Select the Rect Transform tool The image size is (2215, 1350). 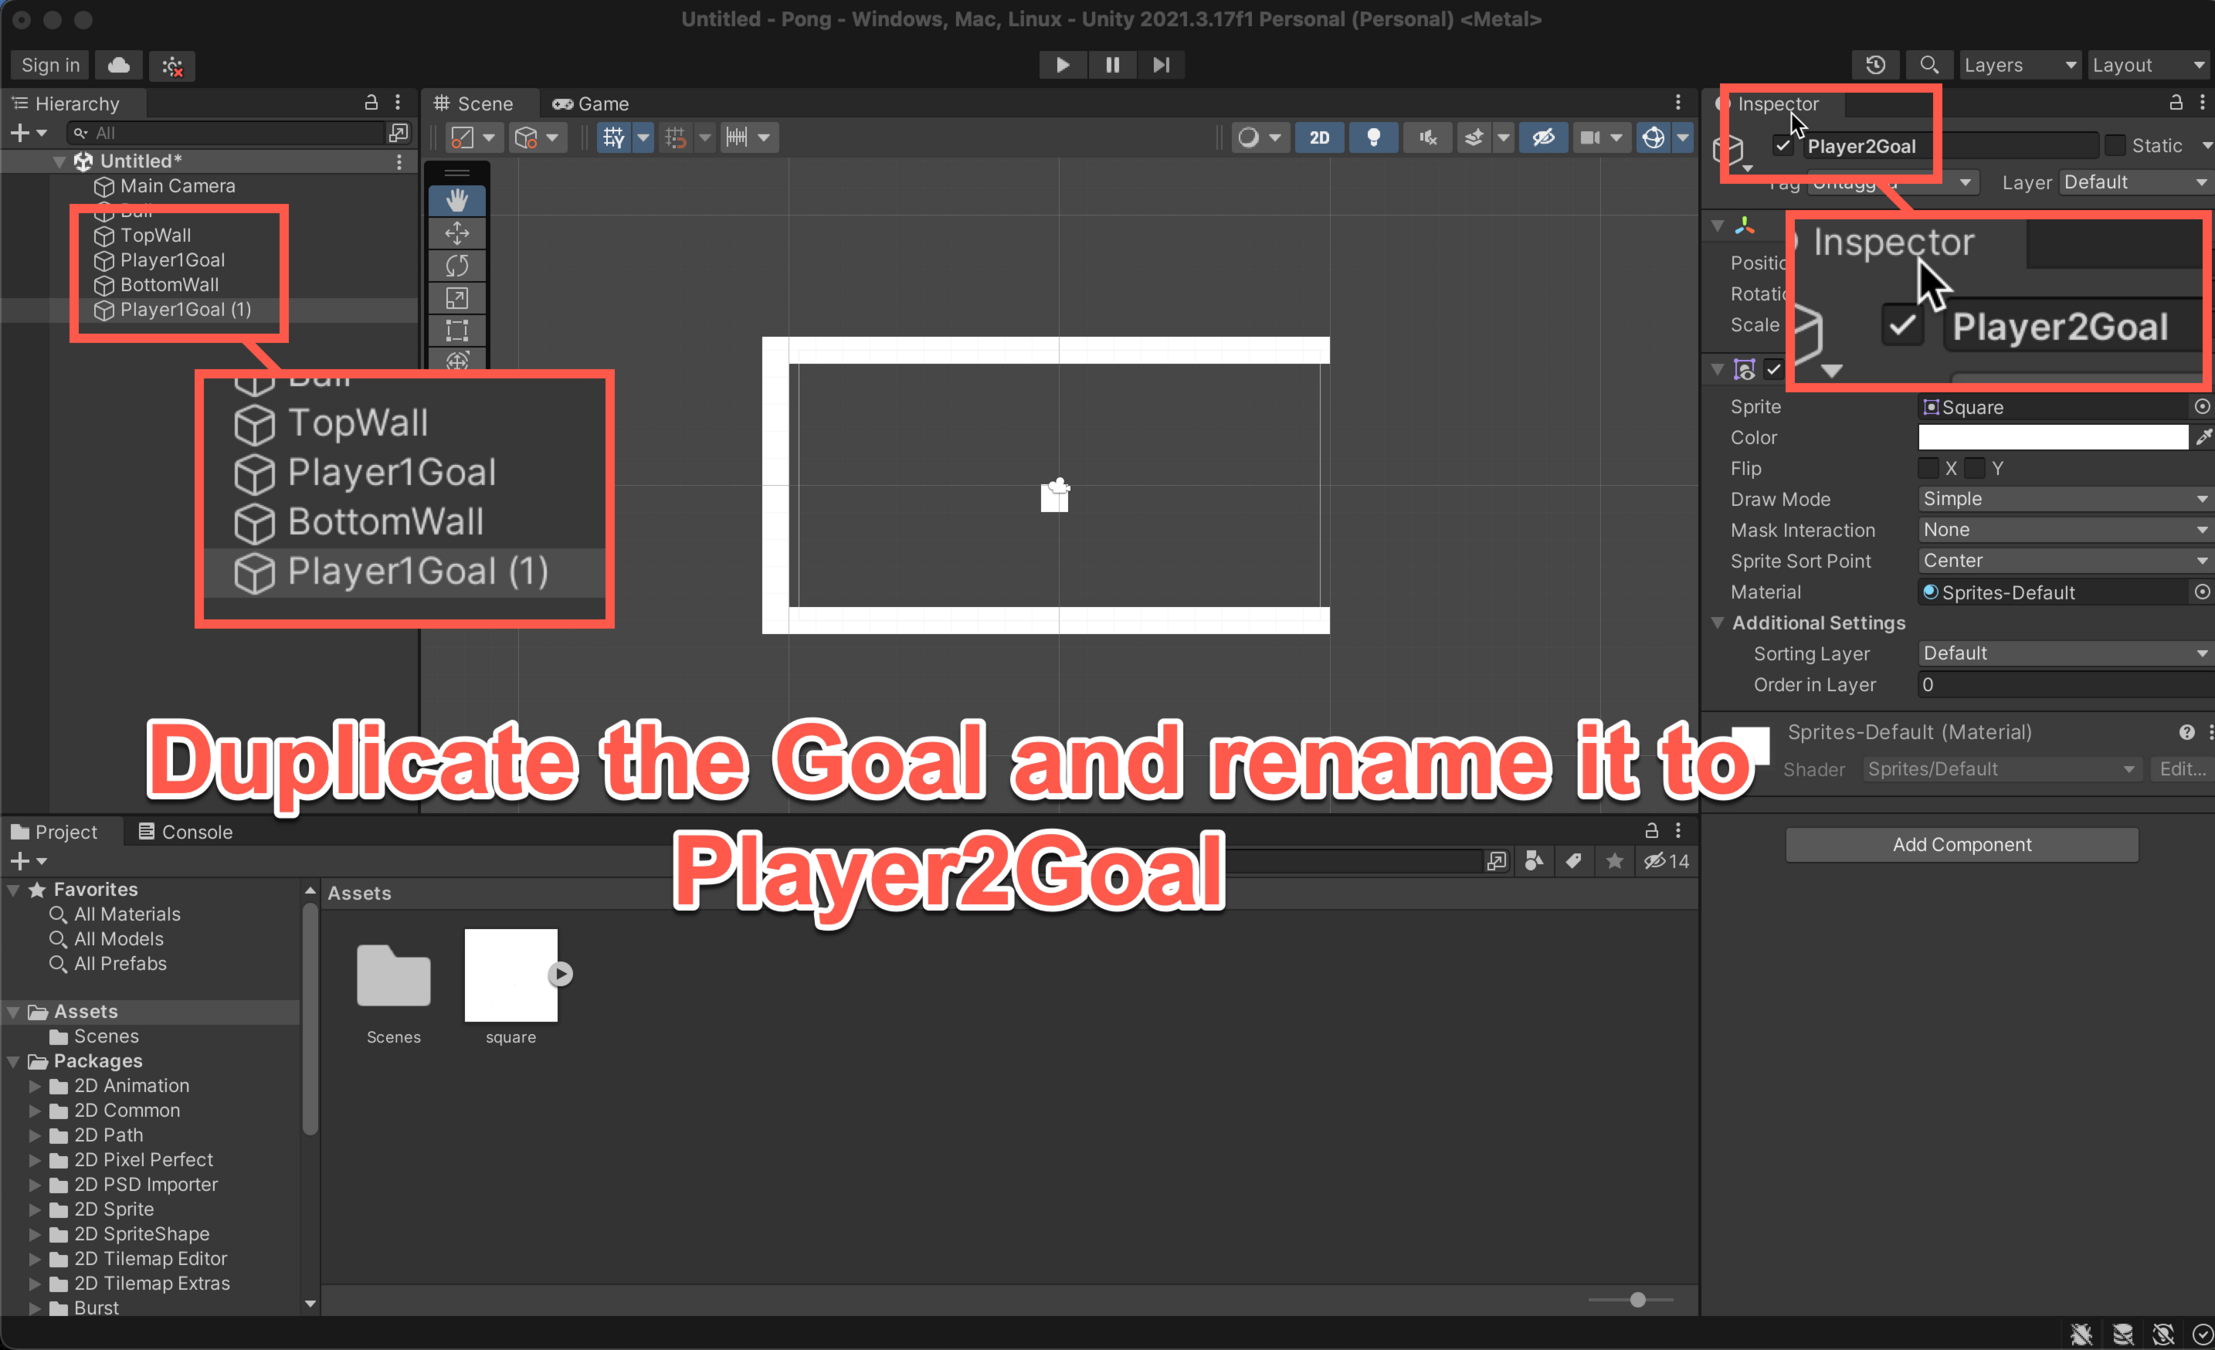coord(457,331)
